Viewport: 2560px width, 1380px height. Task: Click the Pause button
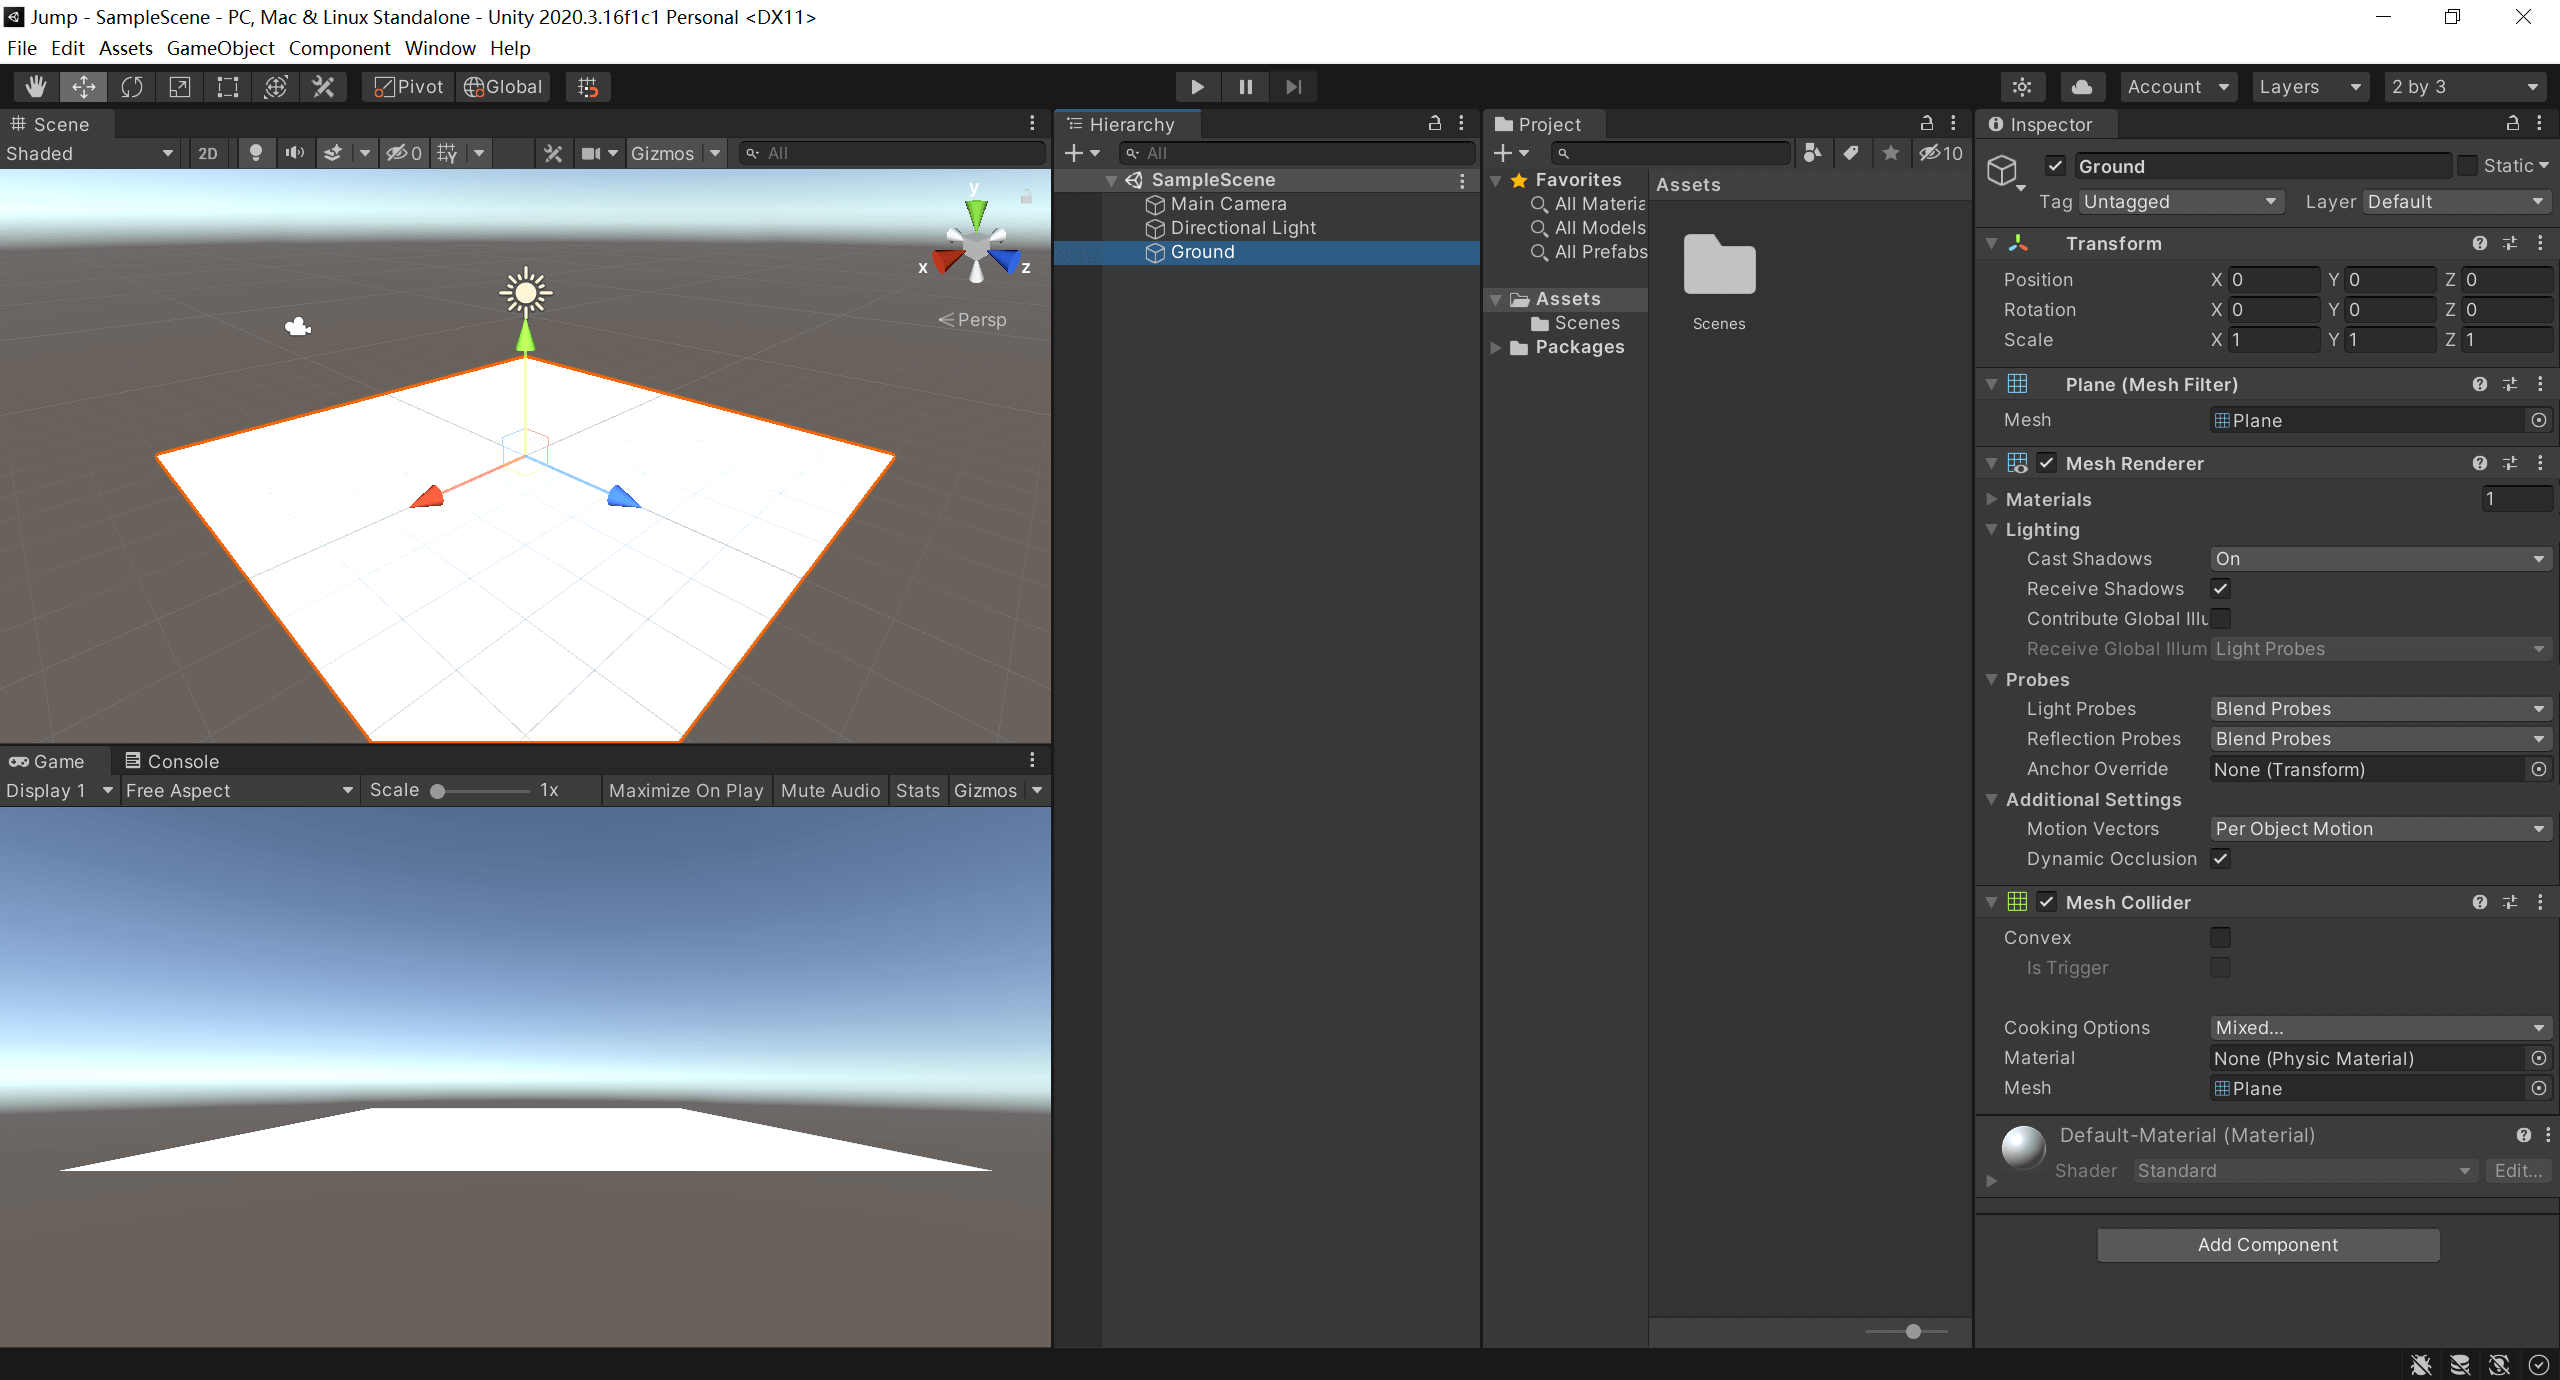[x=1245, y=87]
